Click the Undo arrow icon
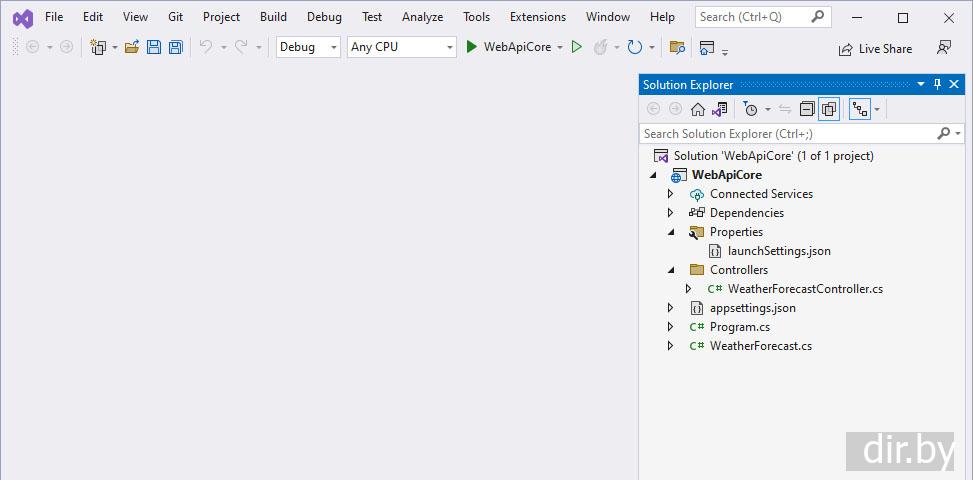 (206, 47)
